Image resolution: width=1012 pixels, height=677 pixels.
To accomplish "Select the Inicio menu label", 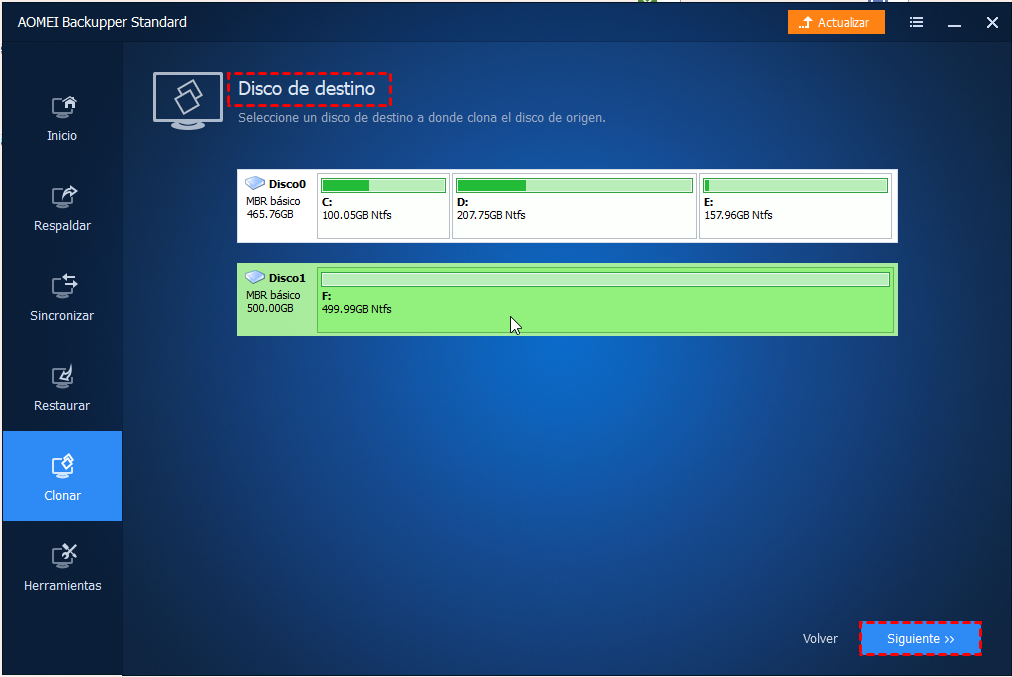I will (62, 136).
